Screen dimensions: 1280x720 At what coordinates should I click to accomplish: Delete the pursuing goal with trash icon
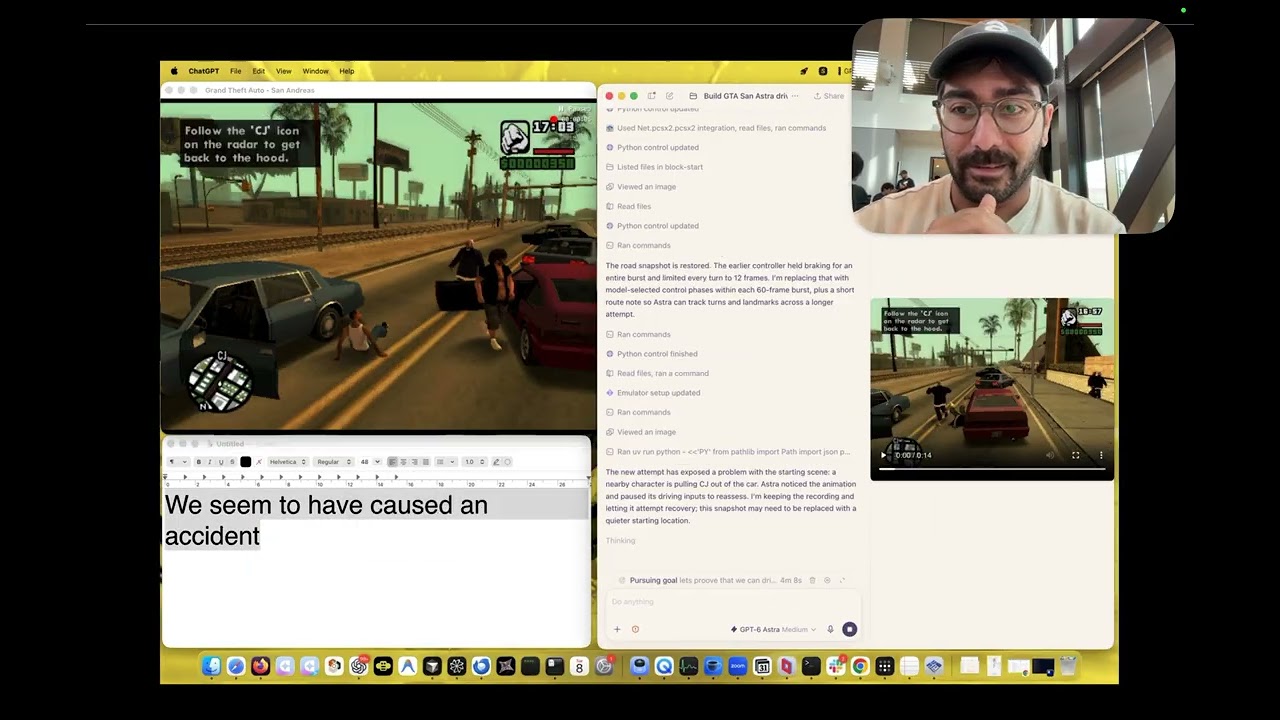coord(812,581)
